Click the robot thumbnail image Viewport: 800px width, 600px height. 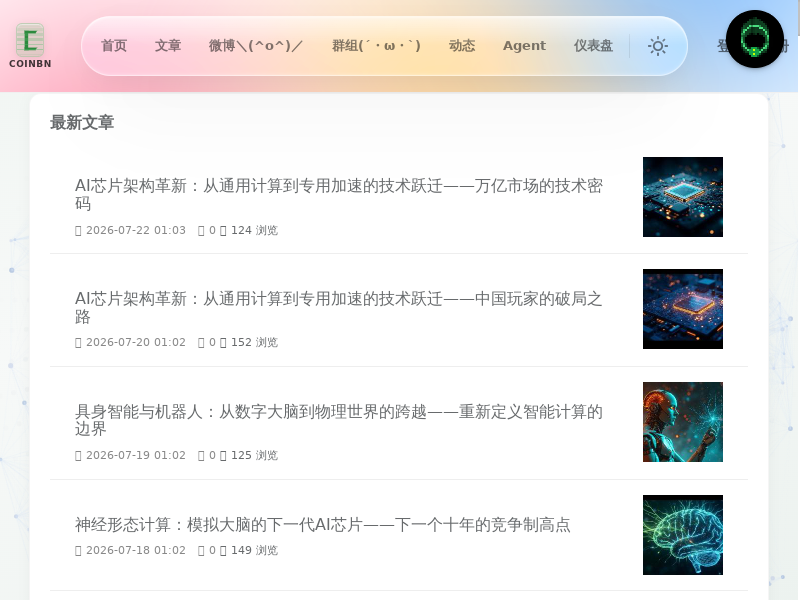point(683,422)
